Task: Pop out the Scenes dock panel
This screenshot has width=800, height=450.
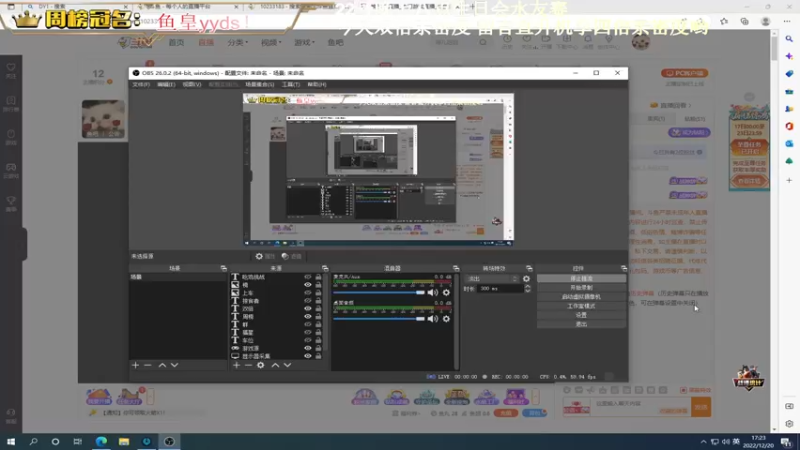Action: pyautogui.click(x=223, y=268)
